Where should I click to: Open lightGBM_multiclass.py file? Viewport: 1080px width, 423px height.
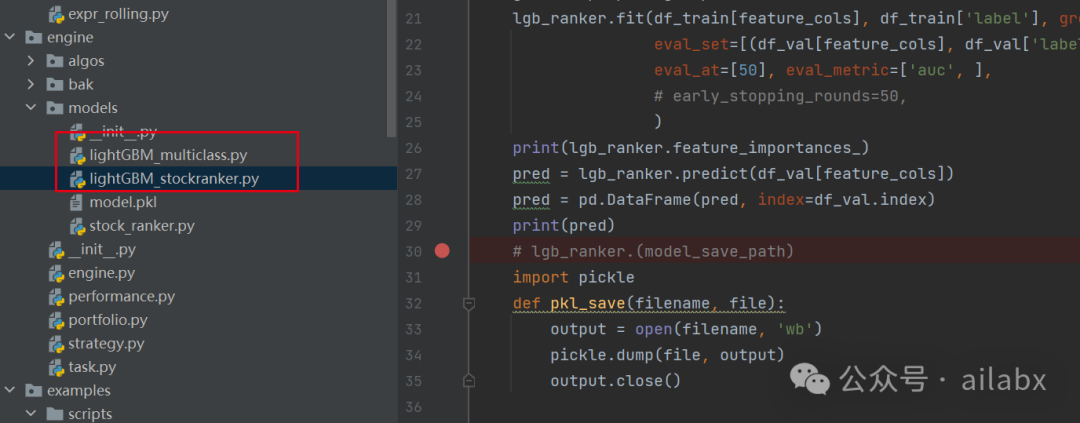pyautogui.click(x=168, y=155)
